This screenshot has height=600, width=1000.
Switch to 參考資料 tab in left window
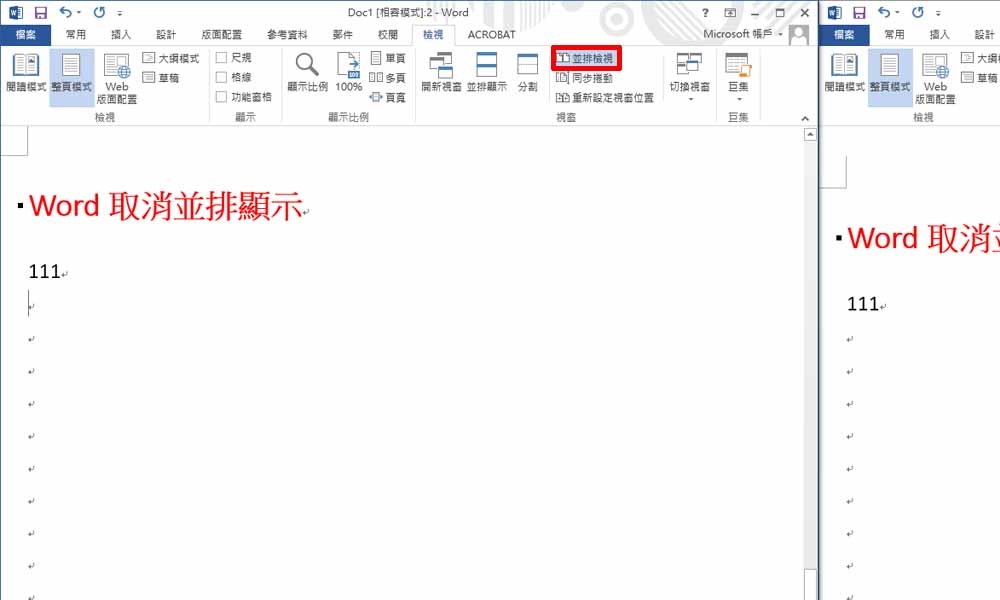(287, 34)
